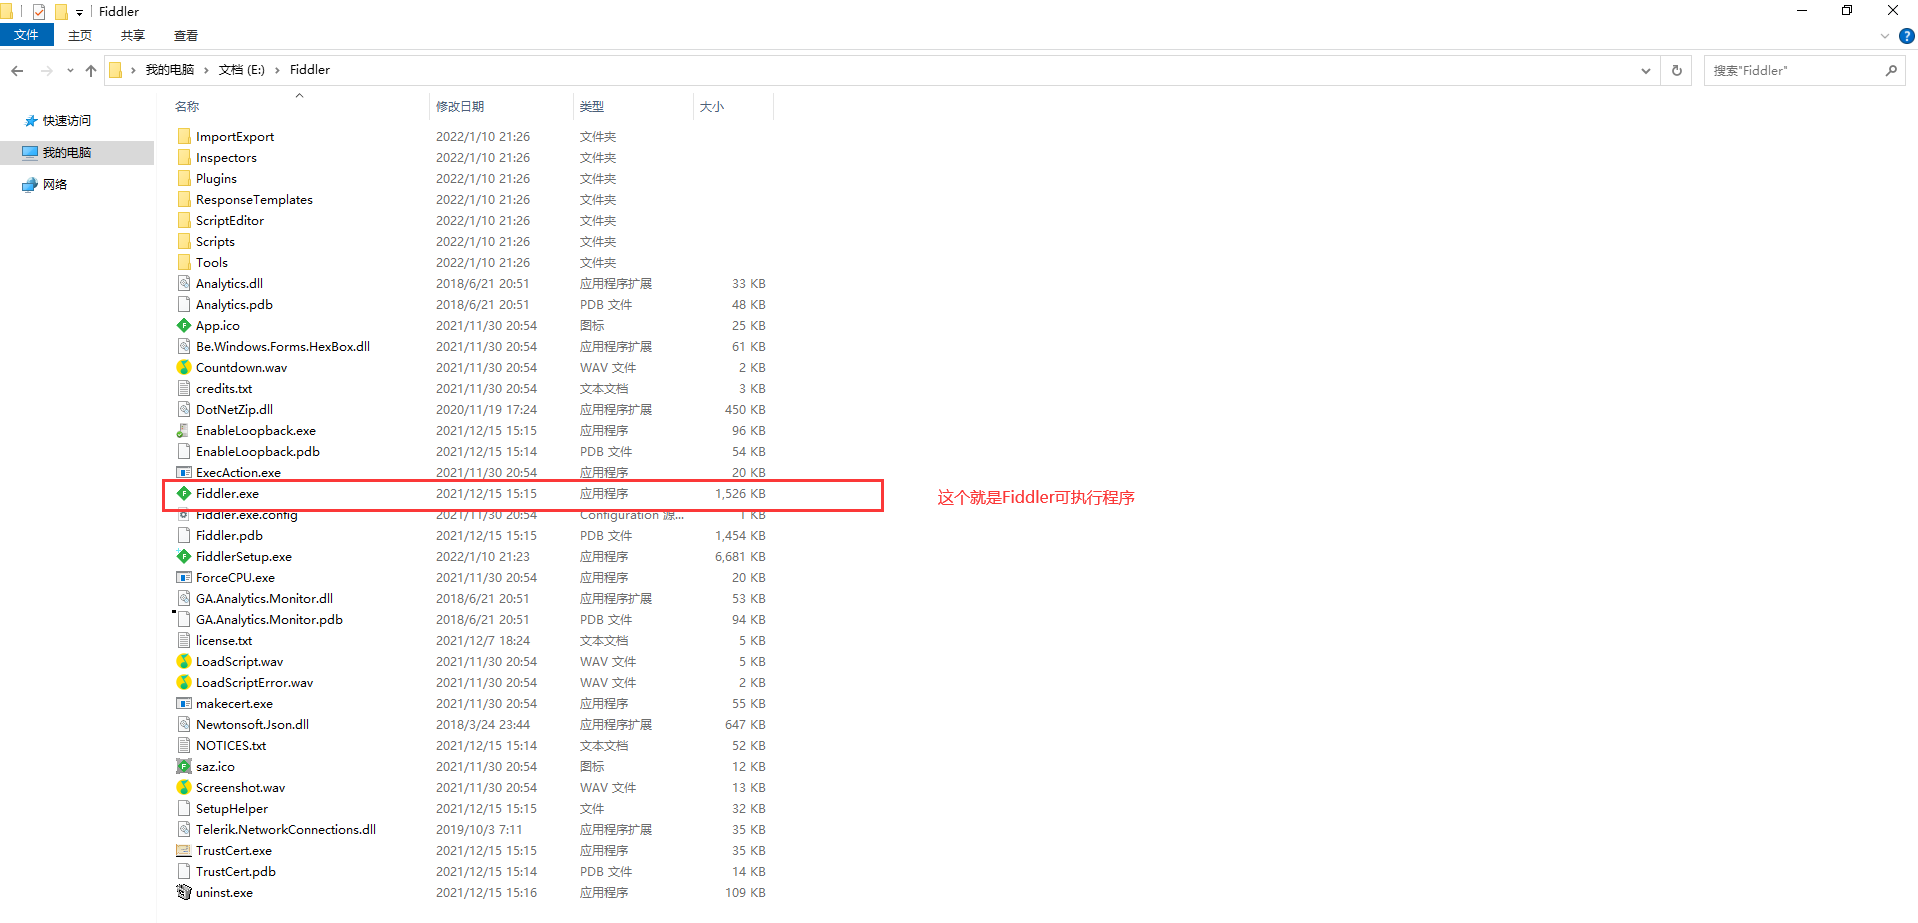The image size is (1918, 923).
Task: Select the ResponseTemplates folder name
Action: [x=254, y=199]
